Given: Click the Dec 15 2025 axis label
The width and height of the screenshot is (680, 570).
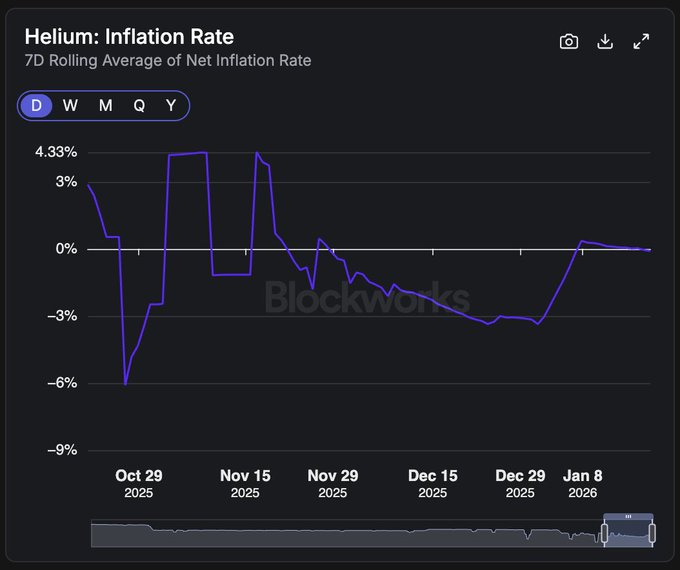Looking at the screenshot, I should point(433,484).
